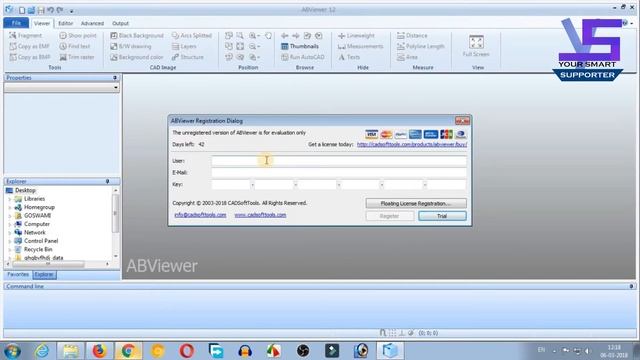Toggle Thumbnails view
Image resolution: width=640 pixels, height=360 pixels.
coord(300,47)
